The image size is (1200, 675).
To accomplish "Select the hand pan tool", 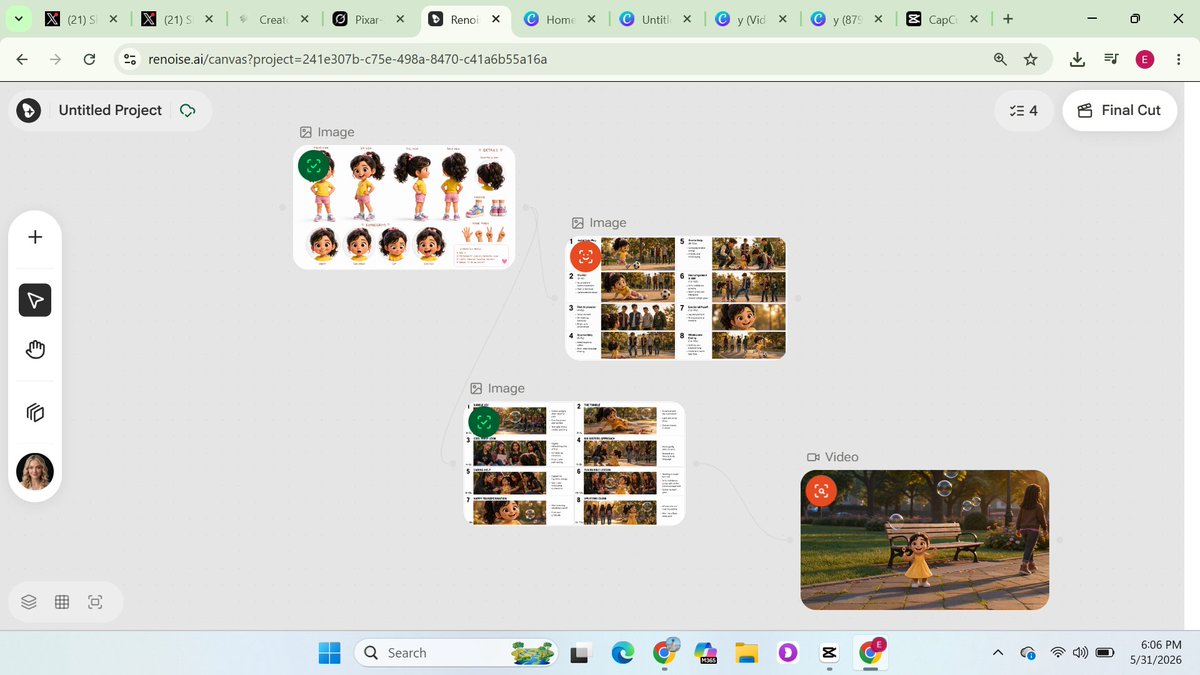I will tap(35, 349).
